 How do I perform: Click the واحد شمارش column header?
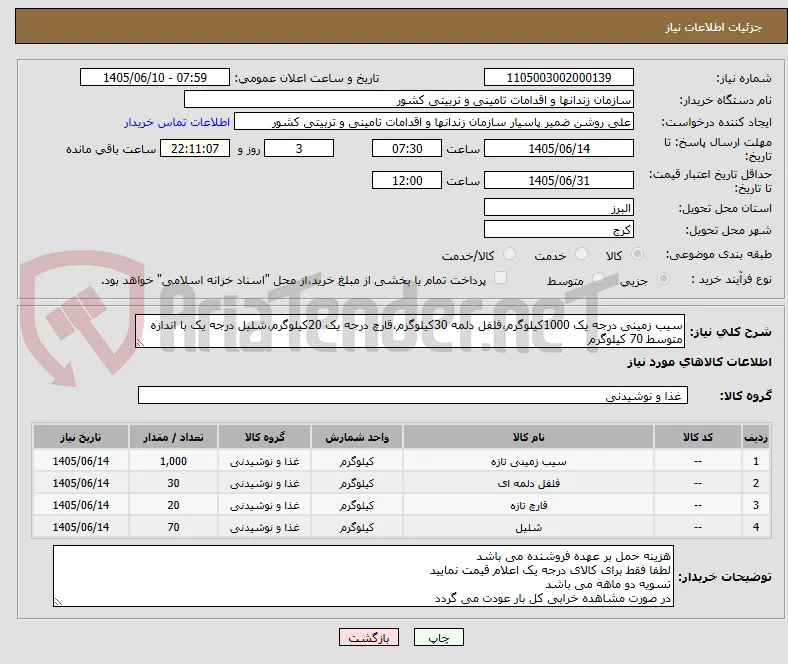pos(357,437)
